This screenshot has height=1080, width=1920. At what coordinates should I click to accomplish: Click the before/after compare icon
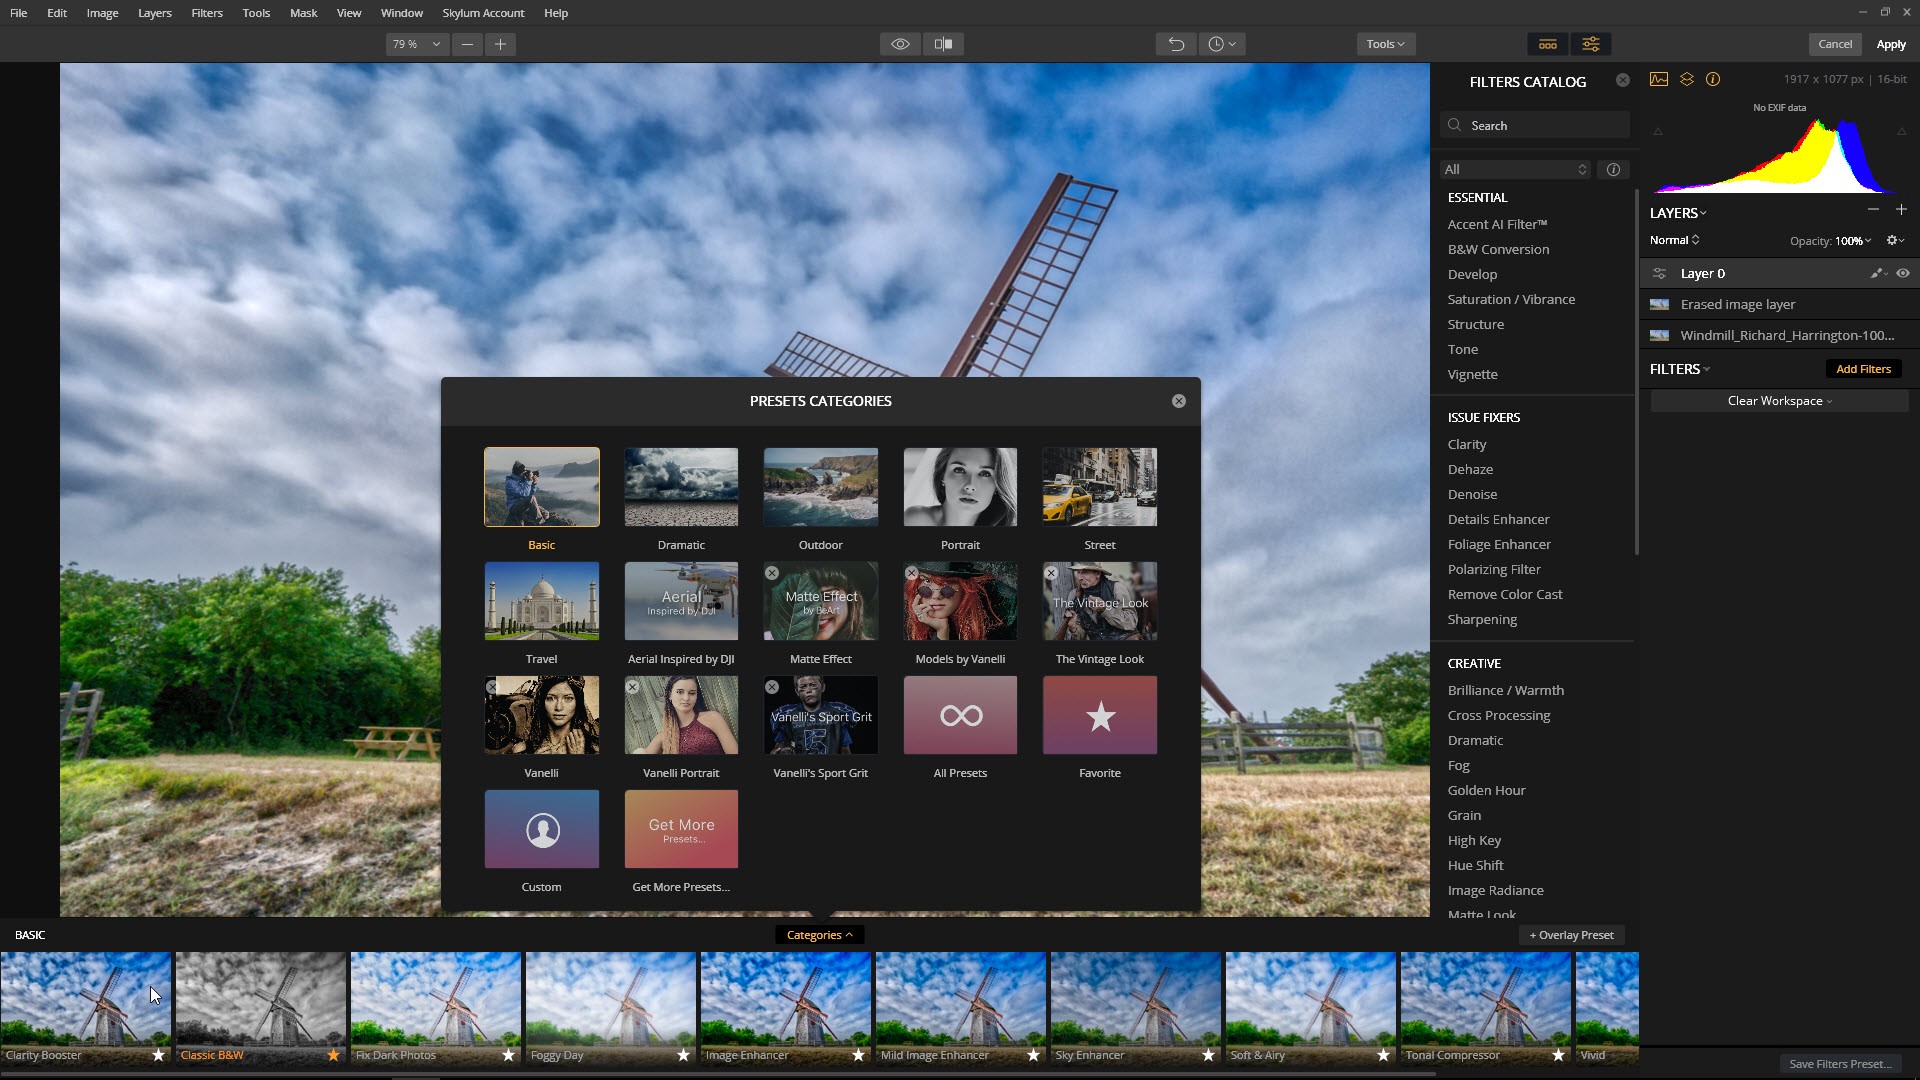[x=943, y=44]
